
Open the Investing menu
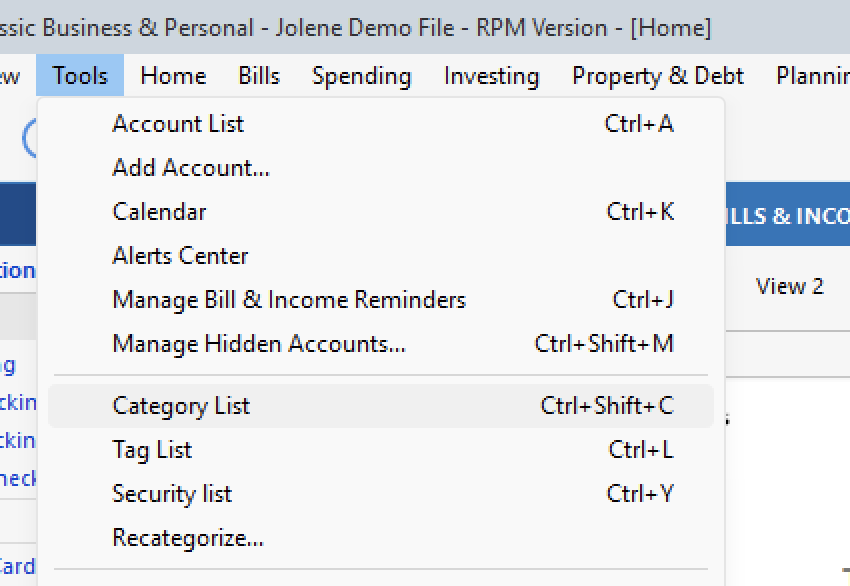tap(491, 76)
